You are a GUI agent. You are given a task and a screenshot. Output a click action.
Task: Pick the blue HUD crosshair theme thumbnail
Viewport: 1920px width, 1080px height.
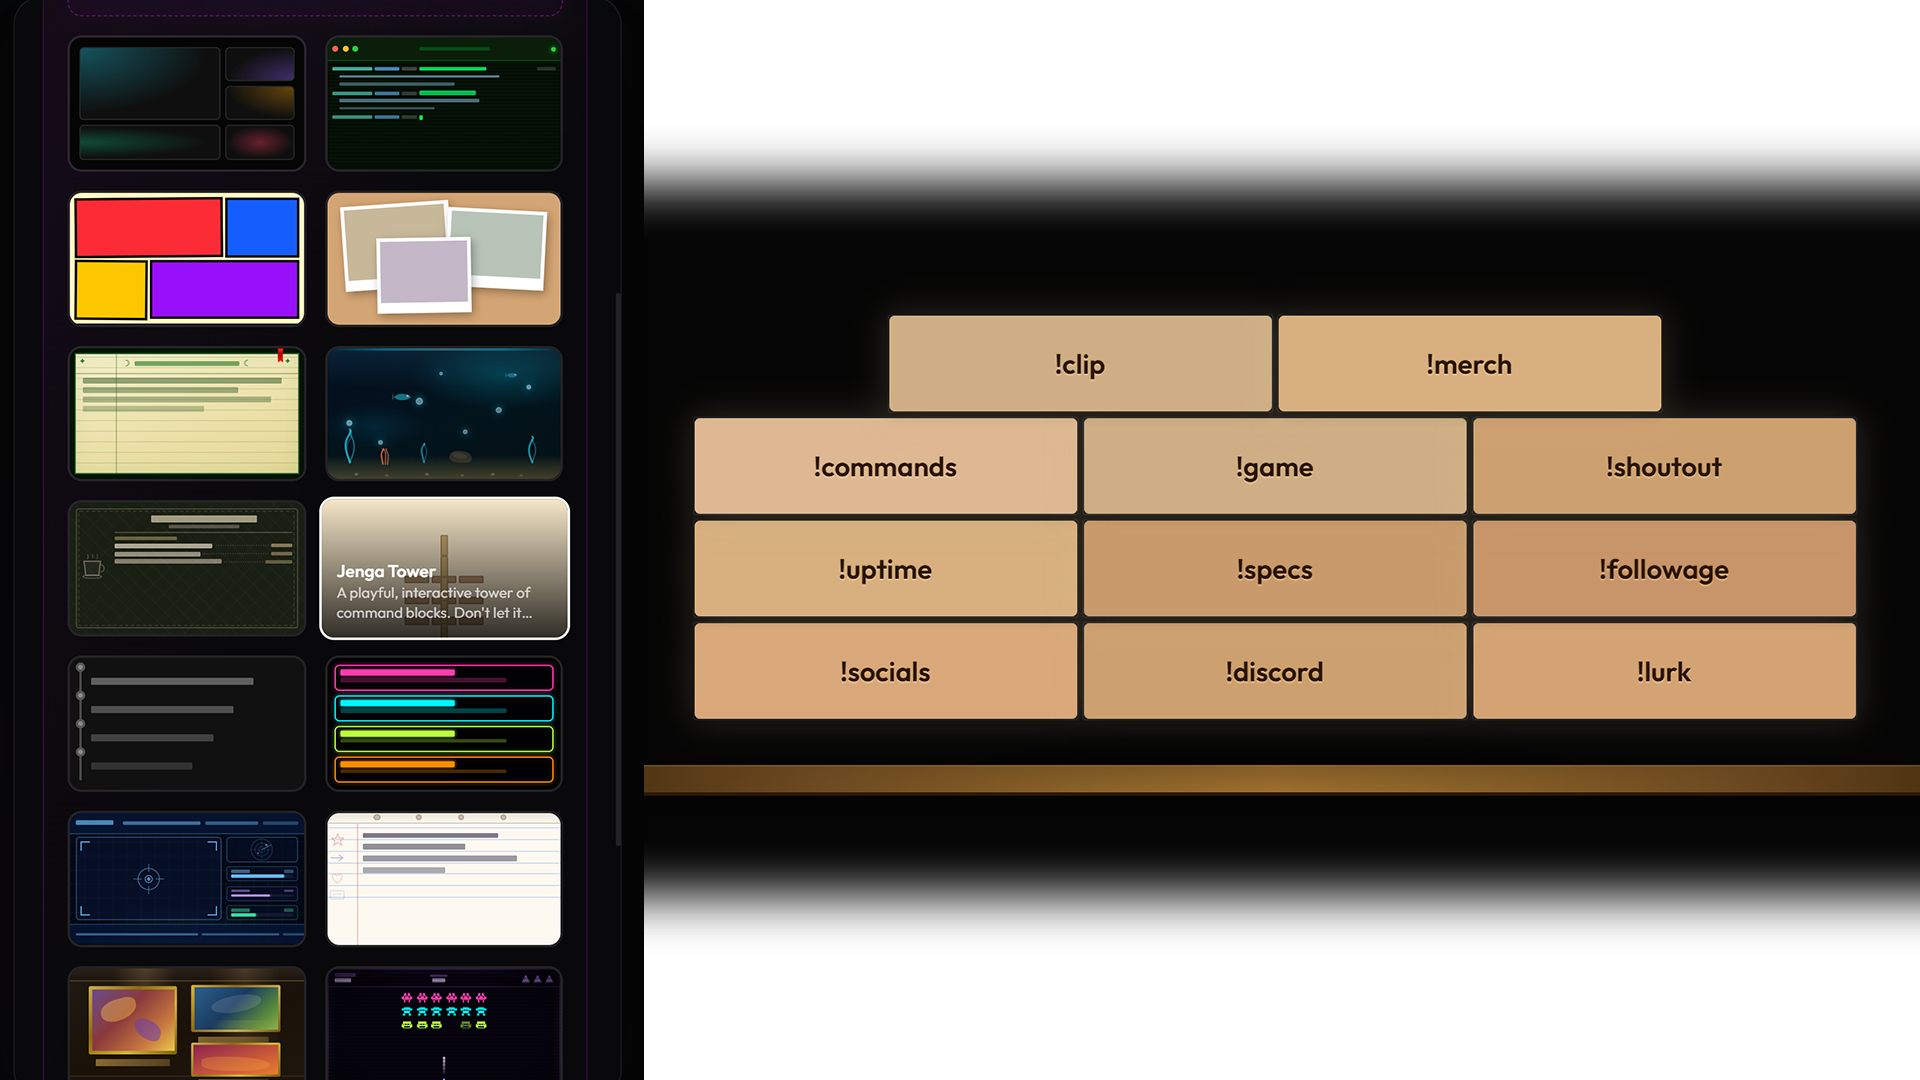(187, 879)
